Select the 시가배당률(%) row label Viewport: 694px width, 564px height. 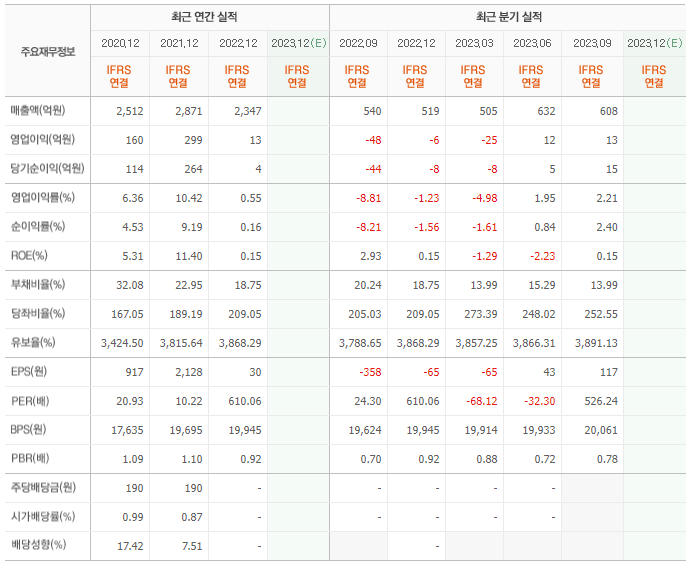click(42, 517)
